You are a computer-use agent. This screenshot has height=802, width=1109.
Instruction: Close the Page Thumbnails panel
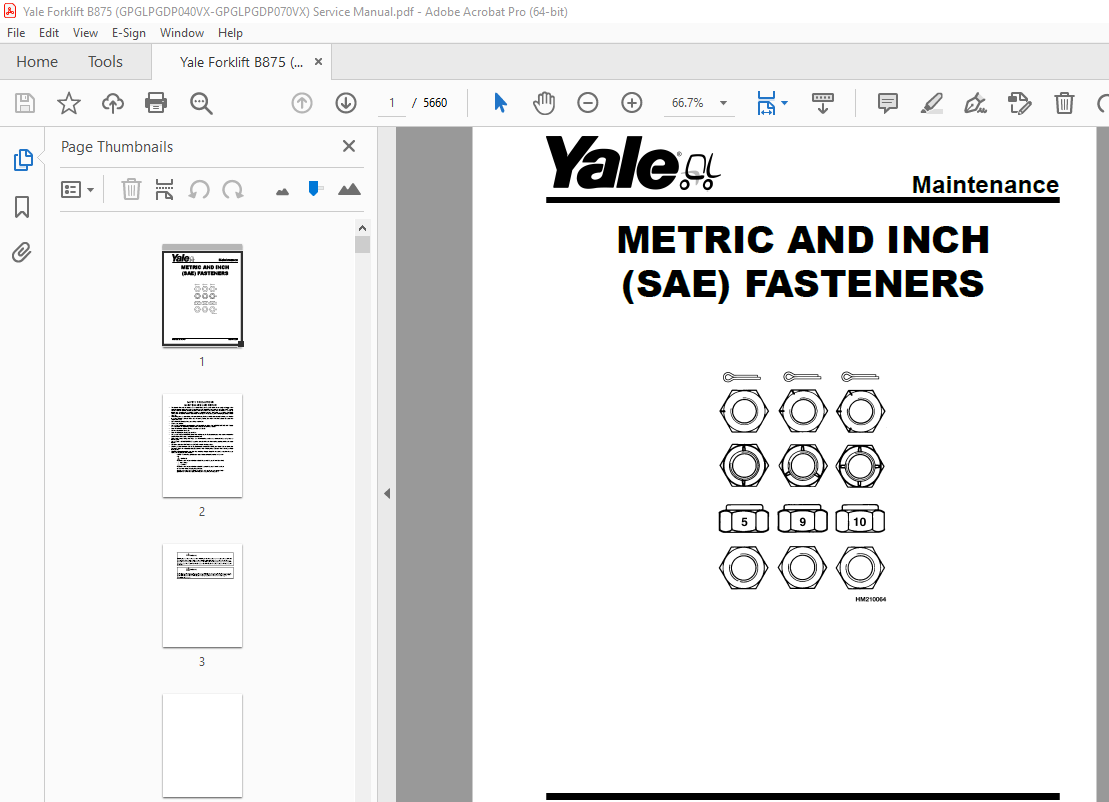click(349, 146)
